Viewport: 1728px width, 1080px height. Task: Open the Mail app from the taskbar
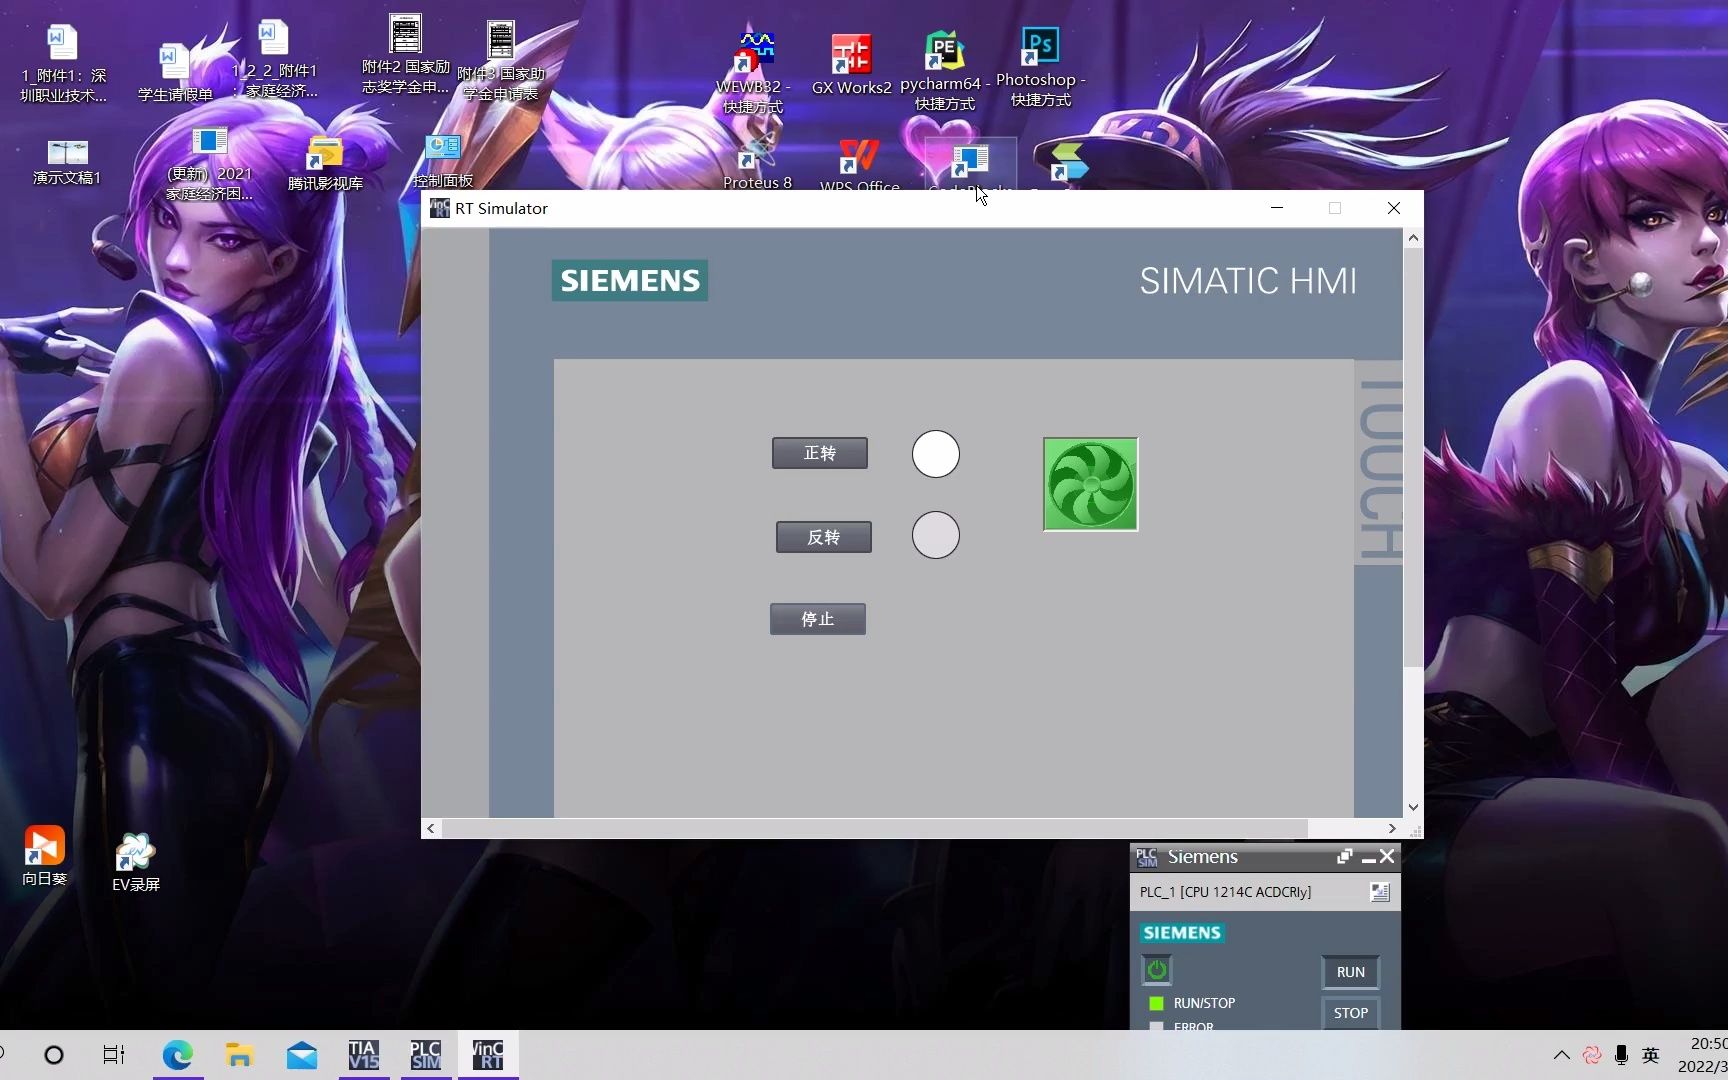(x=302, y=1055)
